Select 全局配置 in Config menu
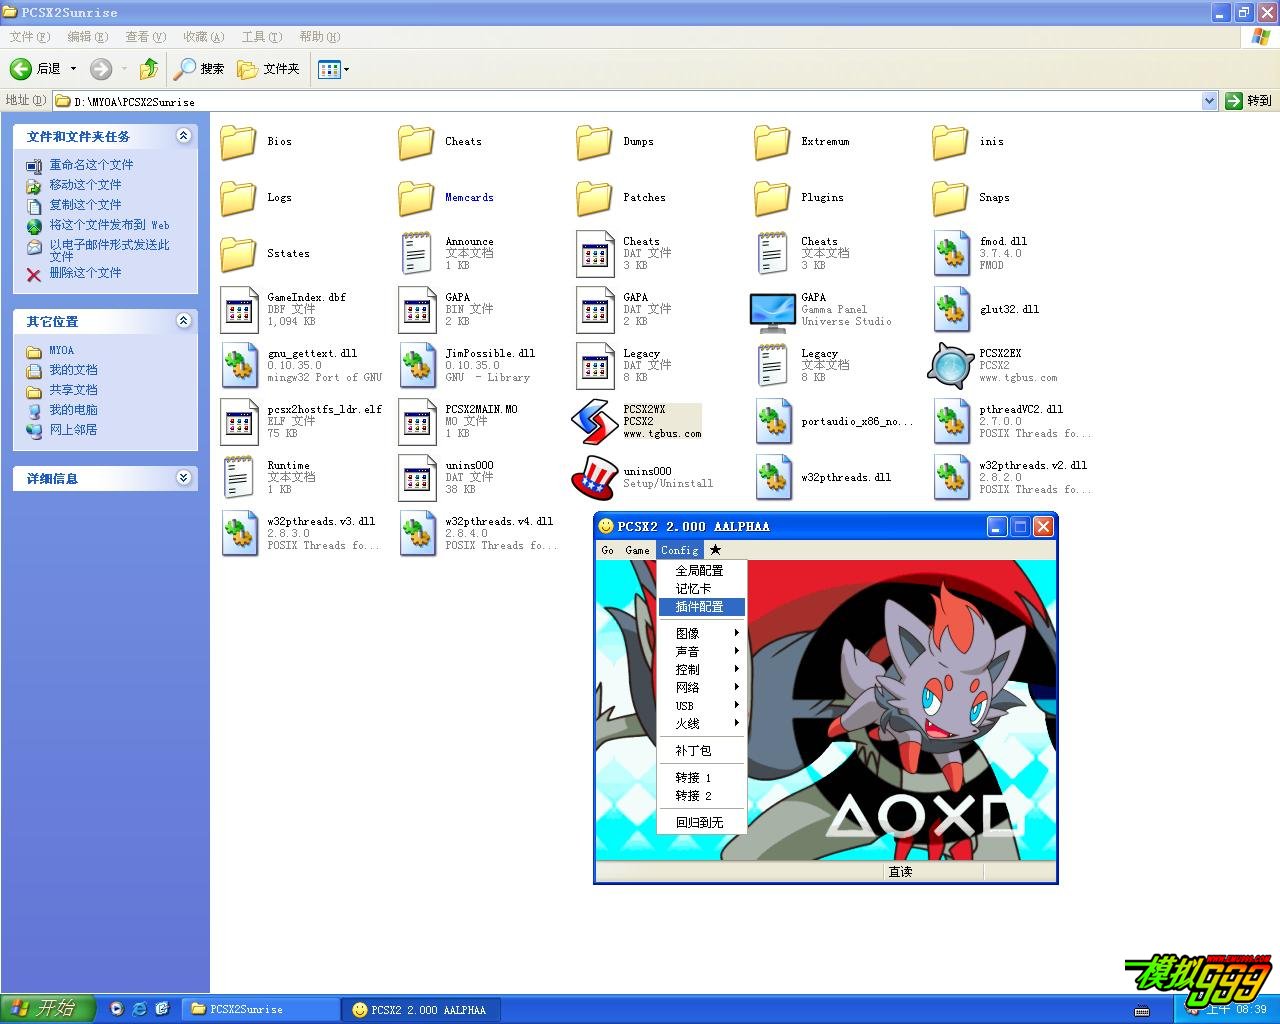This screenshot has height=1024, width=1280. [702, 571]
